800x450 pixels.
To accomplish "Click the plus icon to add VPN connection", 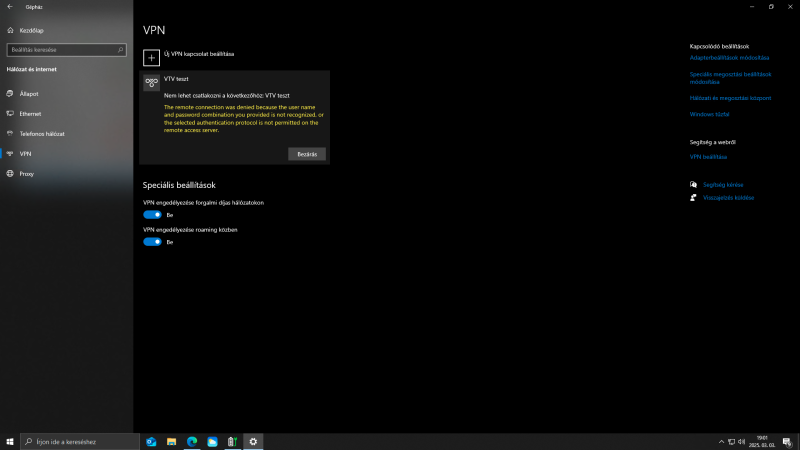I will click(x=152, y=58).
